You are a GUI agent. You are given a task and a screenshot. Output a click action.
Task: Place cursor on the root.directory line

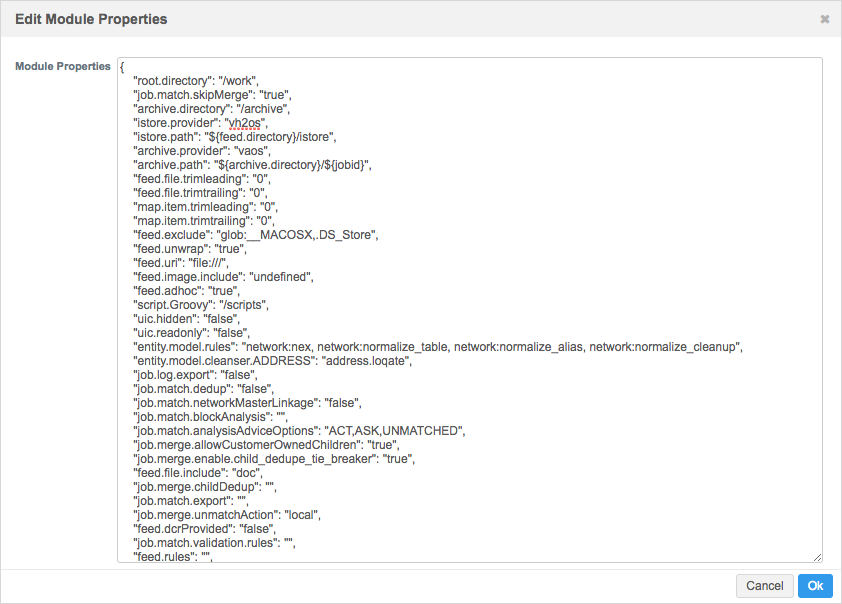(198, 80)
